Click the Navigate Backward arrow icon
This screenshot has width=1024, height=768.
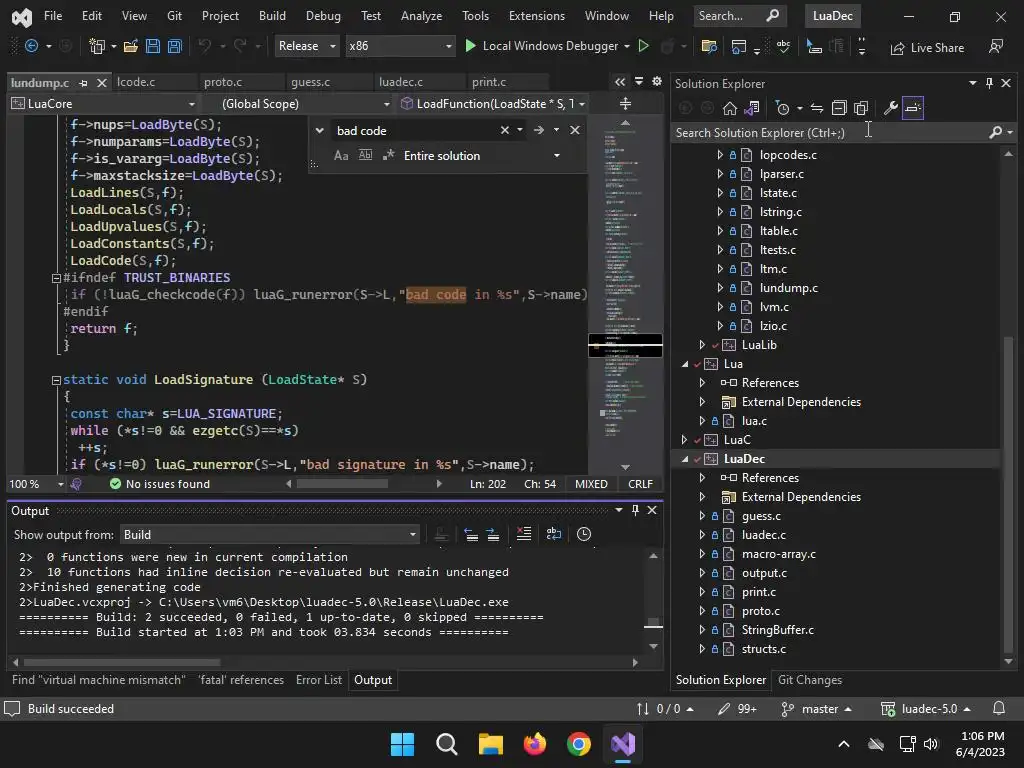(x=31, y=46)
